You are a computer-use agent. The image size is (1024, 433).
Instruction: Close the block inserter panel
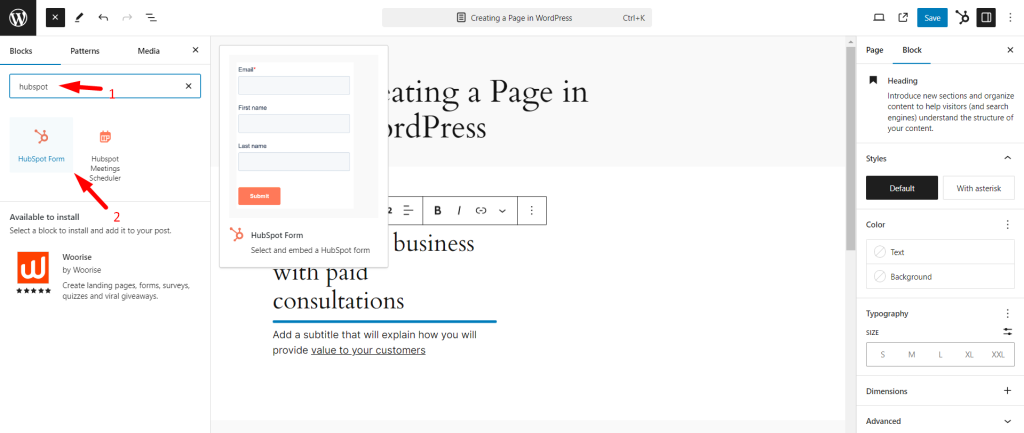(195, 50)
